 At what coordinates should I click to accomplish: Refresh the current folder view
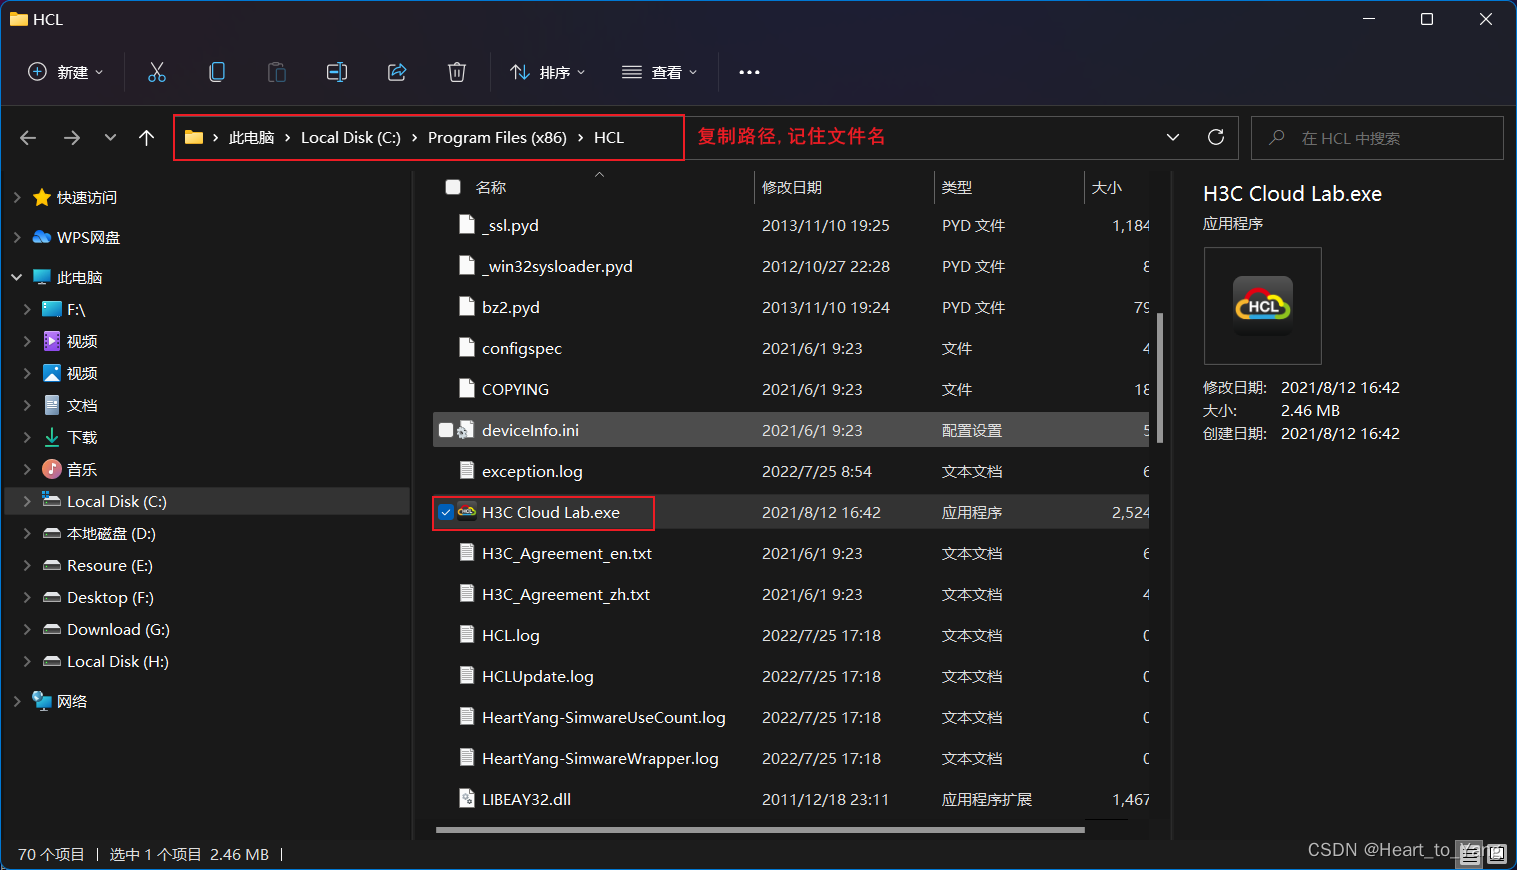click(x=1216, y=137)
